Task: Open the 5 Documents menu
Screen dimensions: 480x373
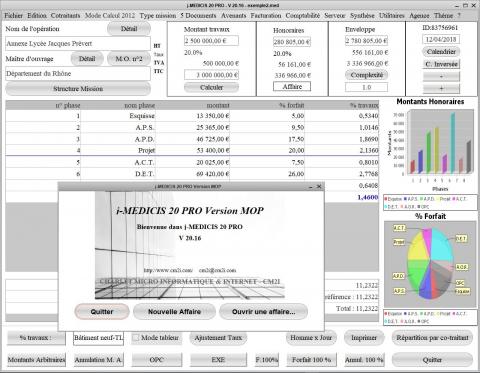Action: [x=198, y=16]
